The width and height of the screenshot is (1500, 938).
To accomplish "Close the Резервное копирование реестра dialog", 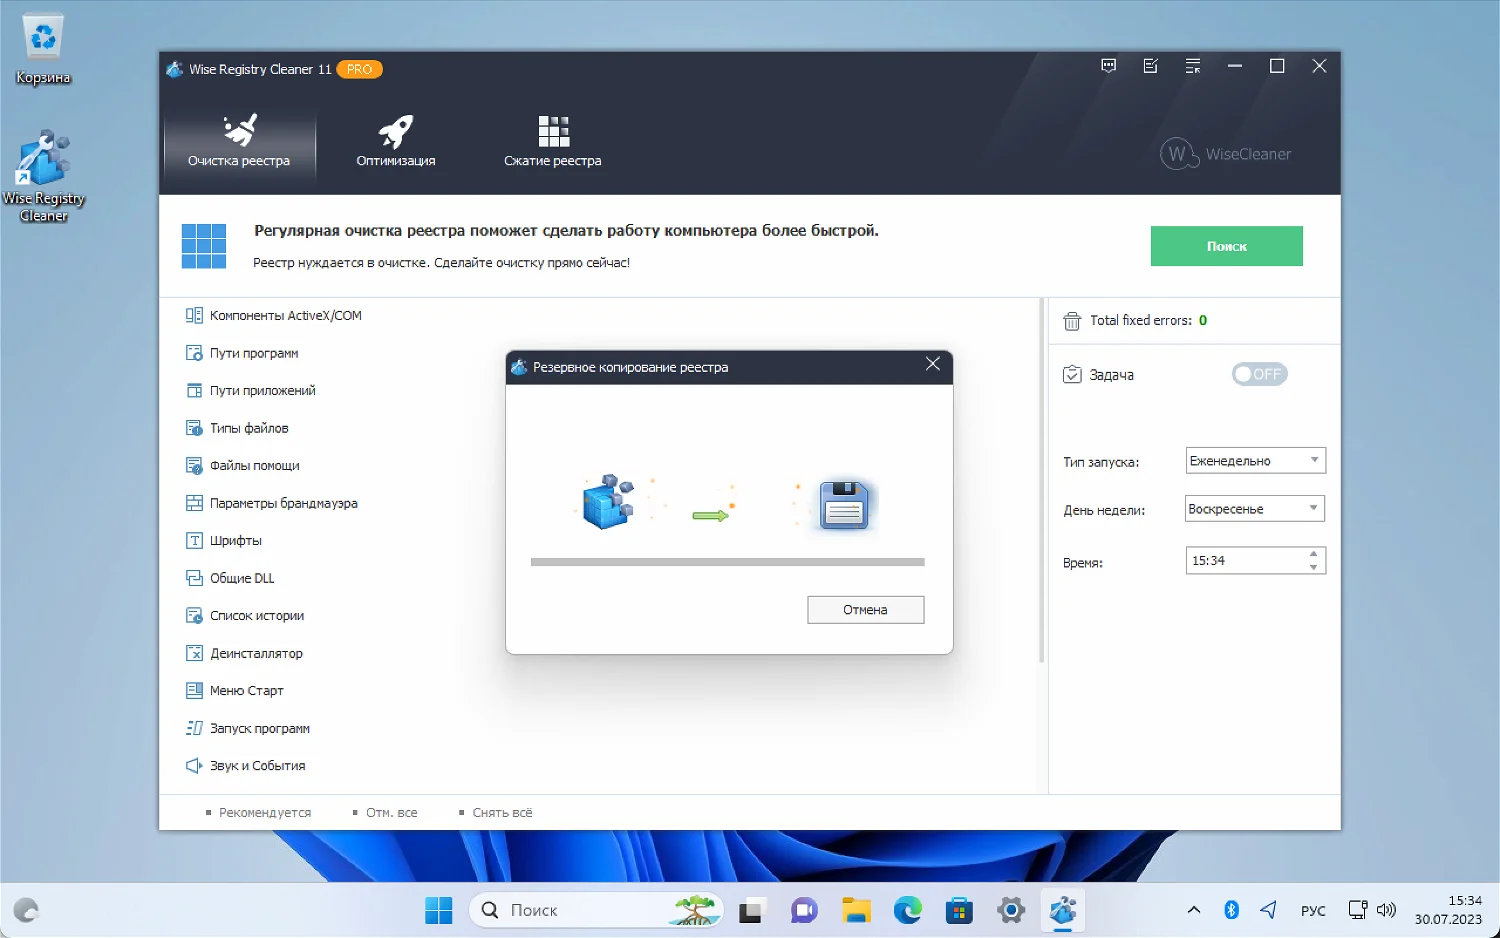I will [933, 364].
